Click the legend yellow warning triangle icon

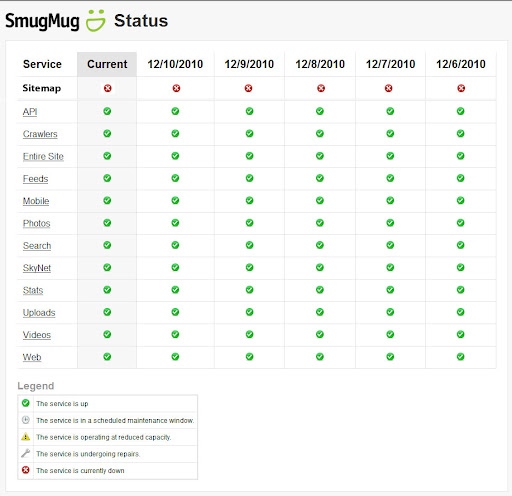26,437
